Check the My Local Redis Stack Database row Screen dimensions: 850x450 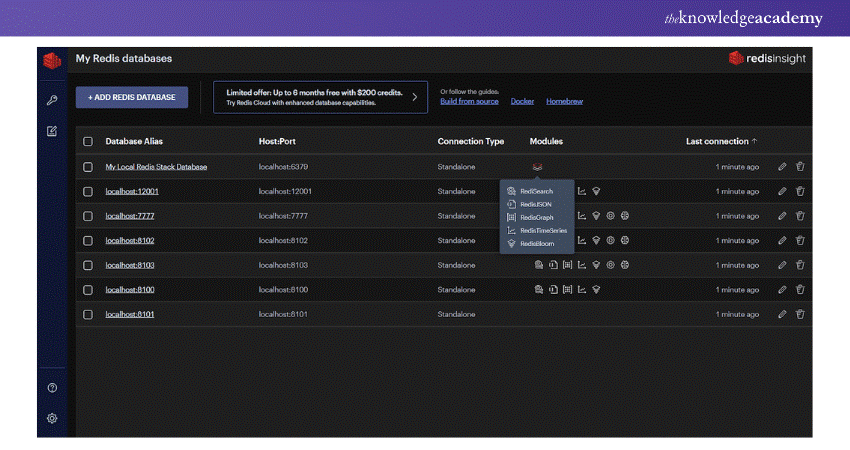tap(88, 167)
